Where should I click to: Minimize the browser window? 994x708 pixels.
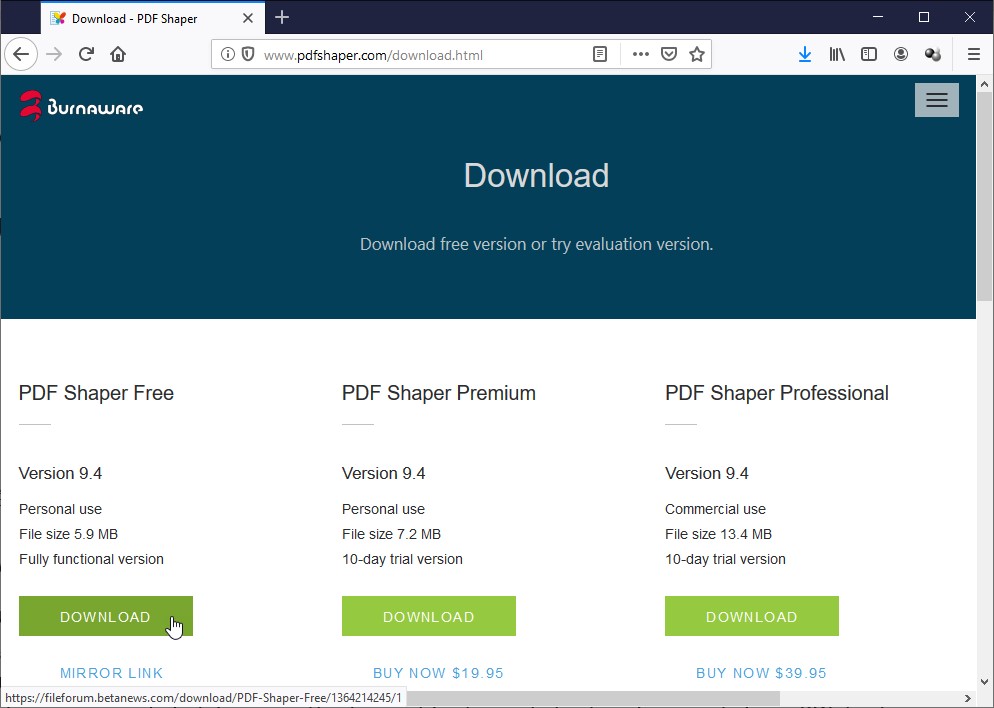tap(878, 17)
